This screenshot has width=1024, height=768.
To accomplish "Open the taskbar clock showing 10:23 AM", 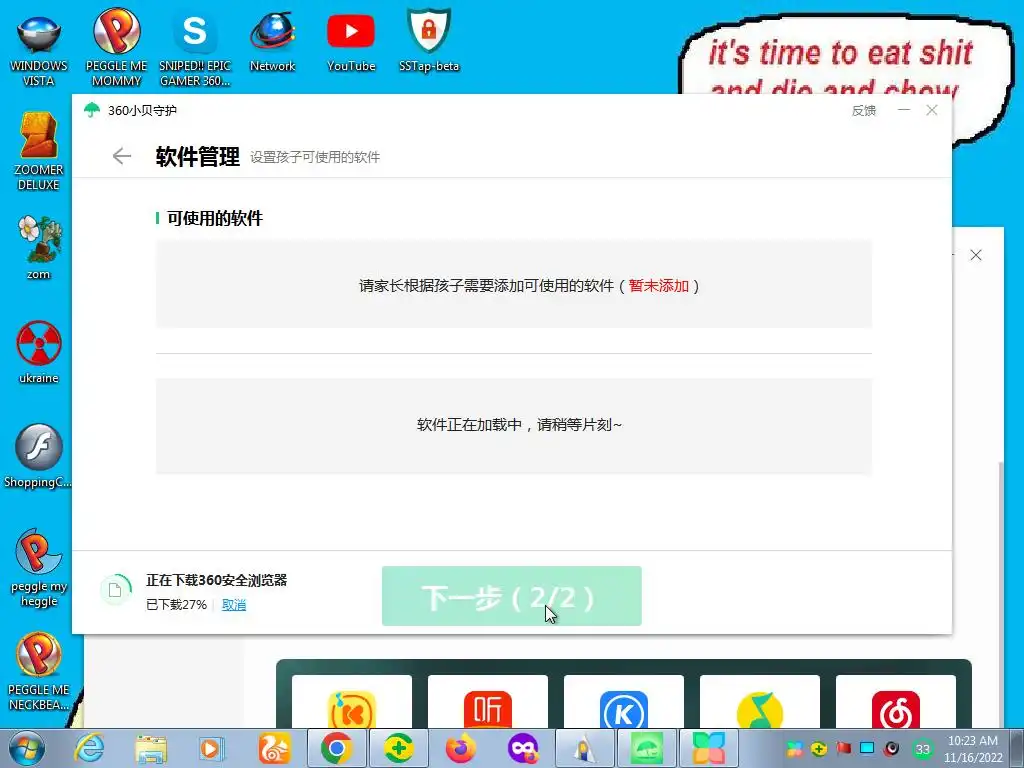I will tap(972, 749).
